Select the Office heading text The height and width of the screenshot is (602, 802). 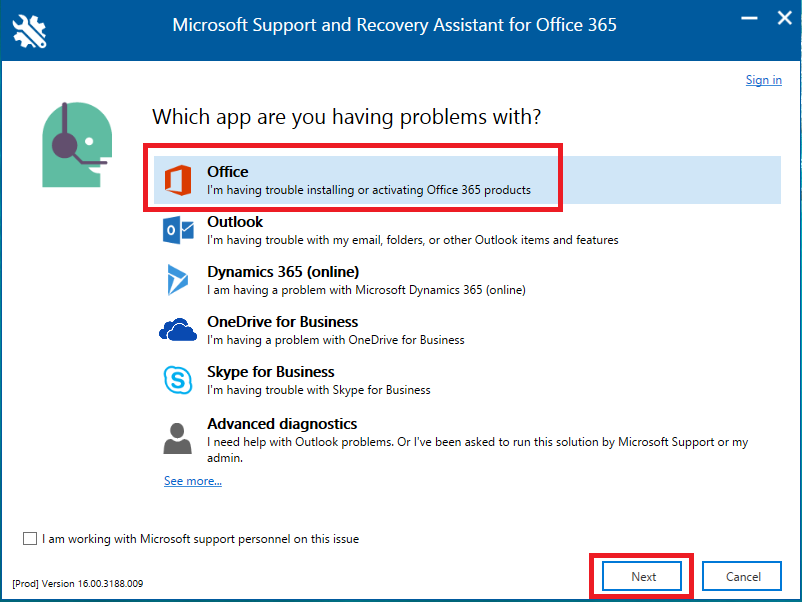point(228,172)
